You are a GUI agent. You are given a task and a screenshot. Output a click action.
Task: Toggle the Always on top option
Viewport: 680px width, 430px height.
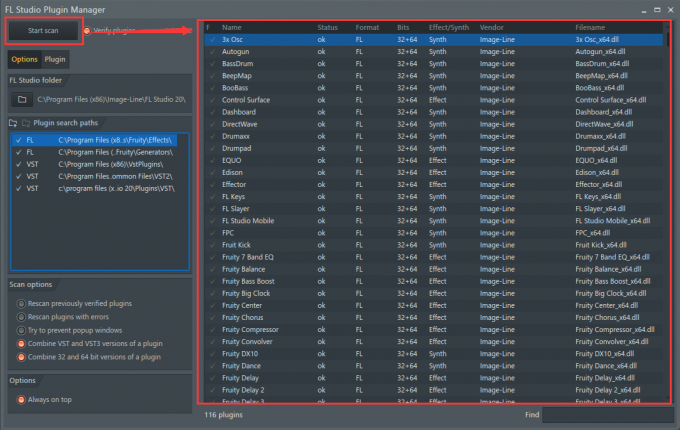pos(21,400)
